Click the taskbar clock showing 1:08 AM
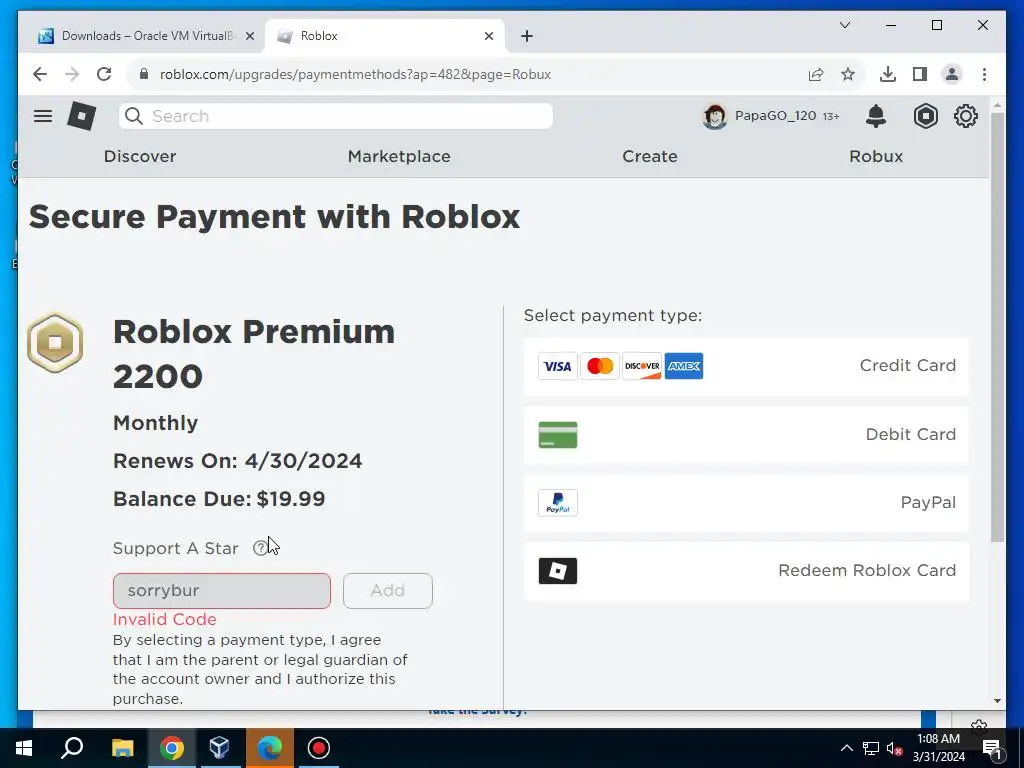 [x=938, y=748]
